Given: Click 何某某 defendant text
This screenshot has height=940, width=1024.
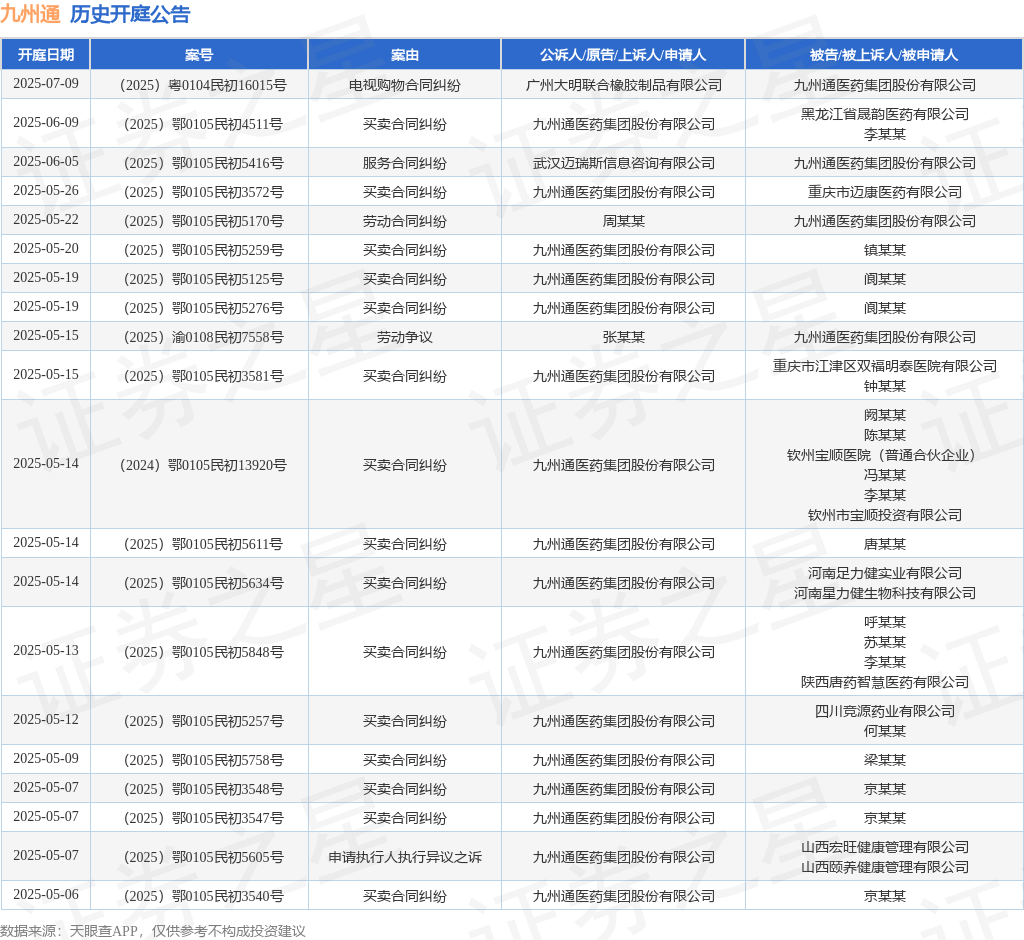Looking at the screenshot, I should pos(884,732).
